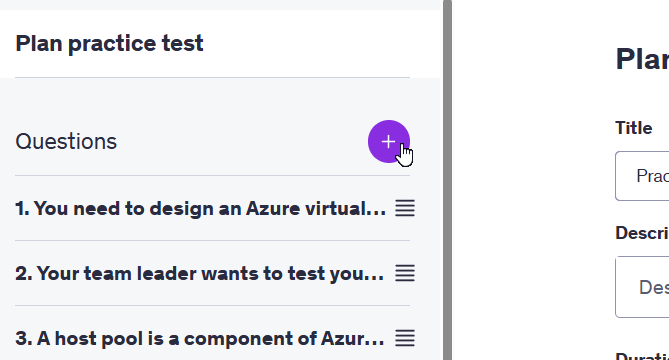The height and width of the screenshot is (360, 669).
Task: Click the word Azure in question 1
Action: pos(273,209)
